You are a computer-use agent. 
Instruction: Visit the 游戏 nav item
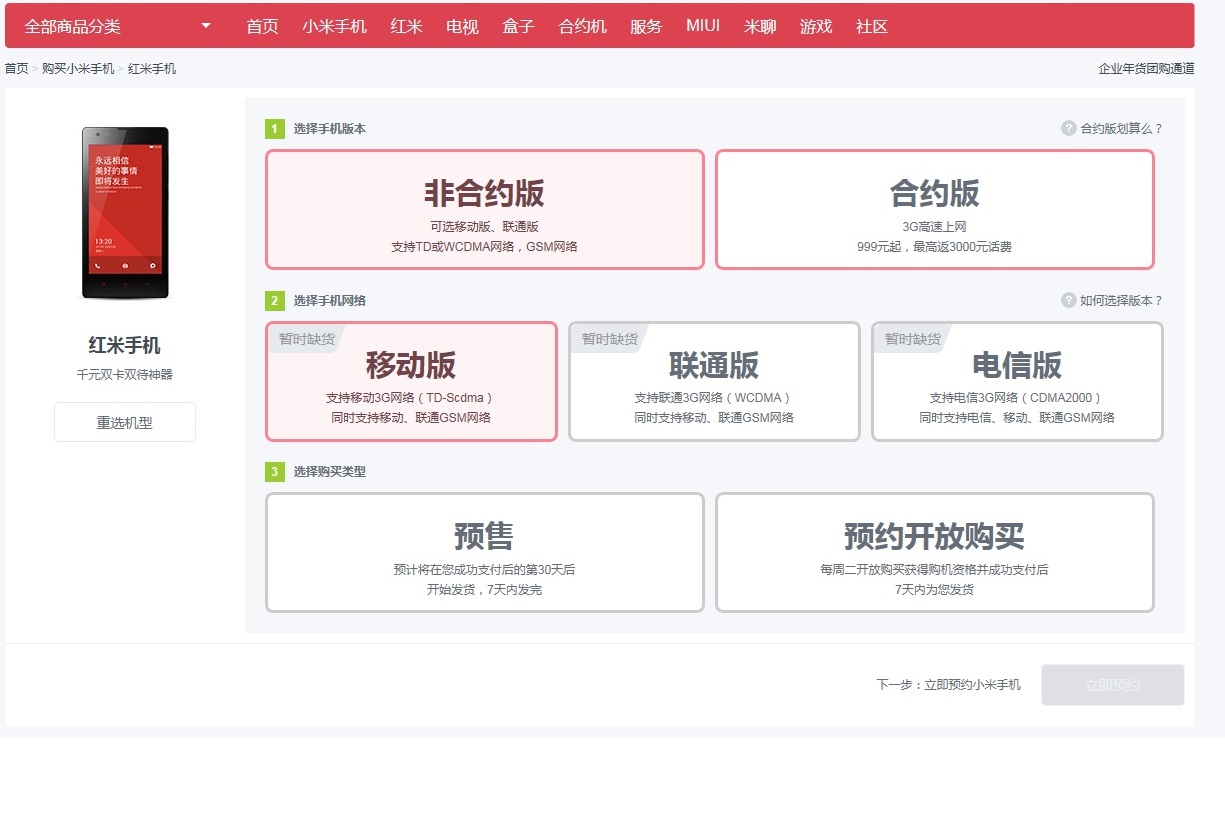pyautogui.click(x=816, y=26)
